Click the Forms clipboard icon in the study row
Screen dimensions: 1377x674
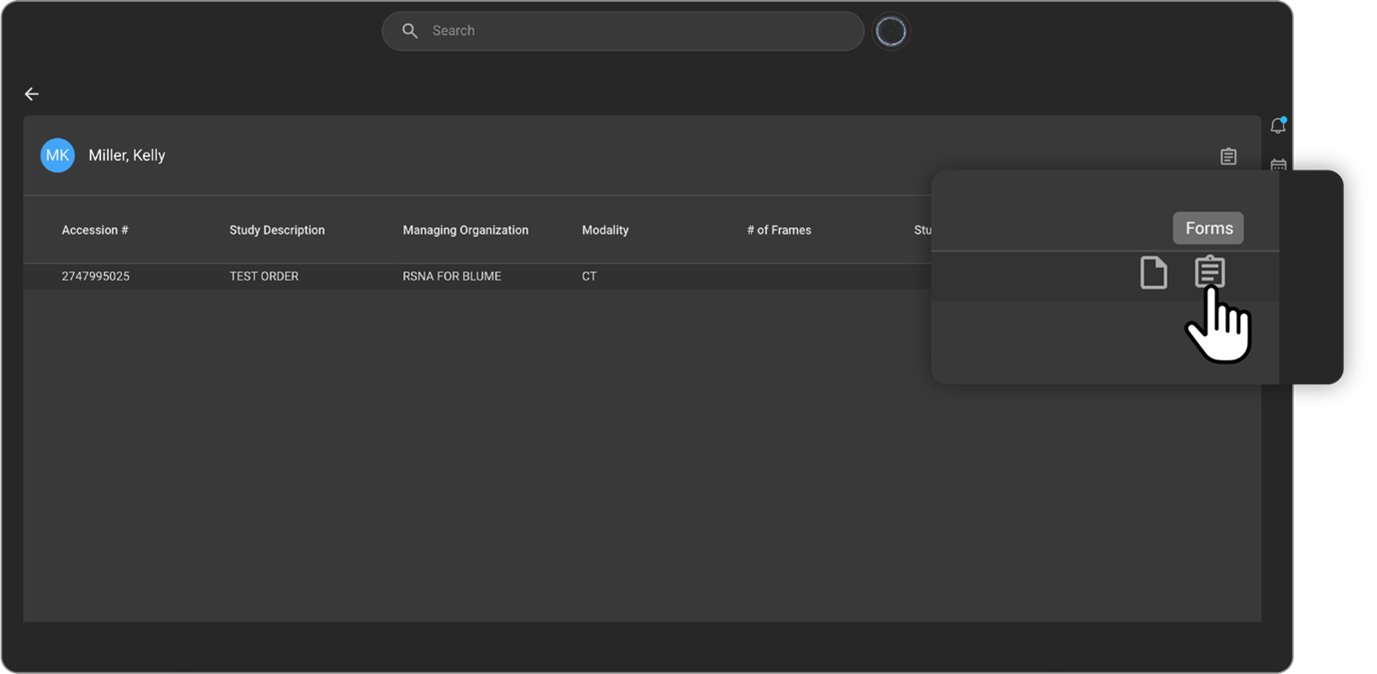point(1210,272)
